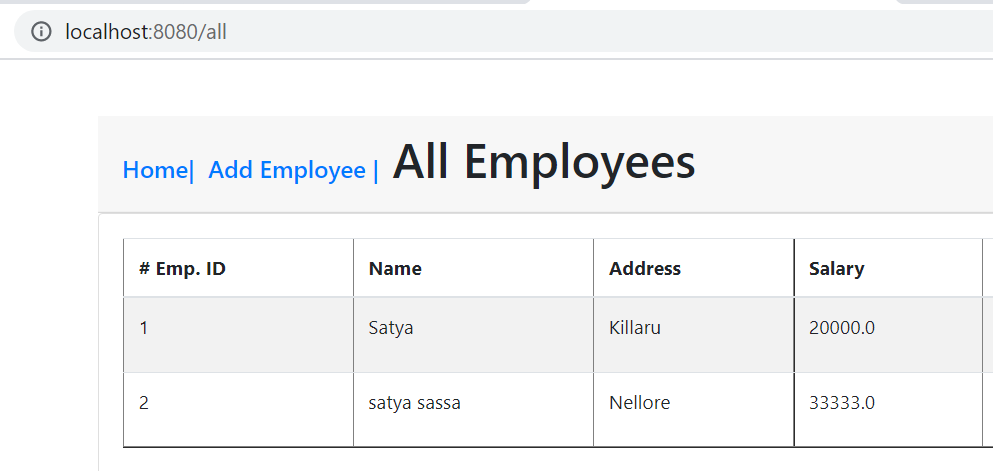Click the pipe separator after Add Employee

[x=375, y=170]
